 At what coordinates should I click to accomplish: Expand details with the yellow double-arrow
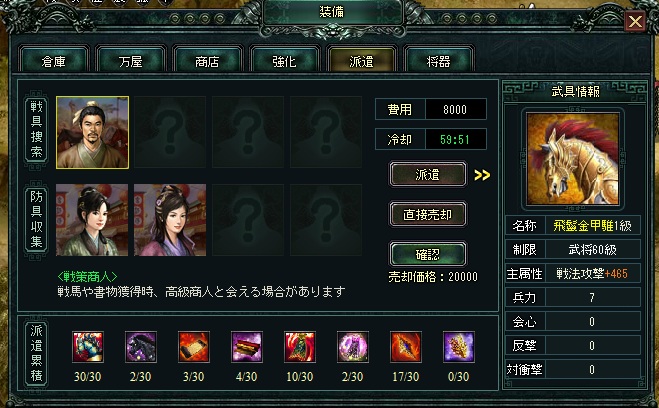point(482,175)
